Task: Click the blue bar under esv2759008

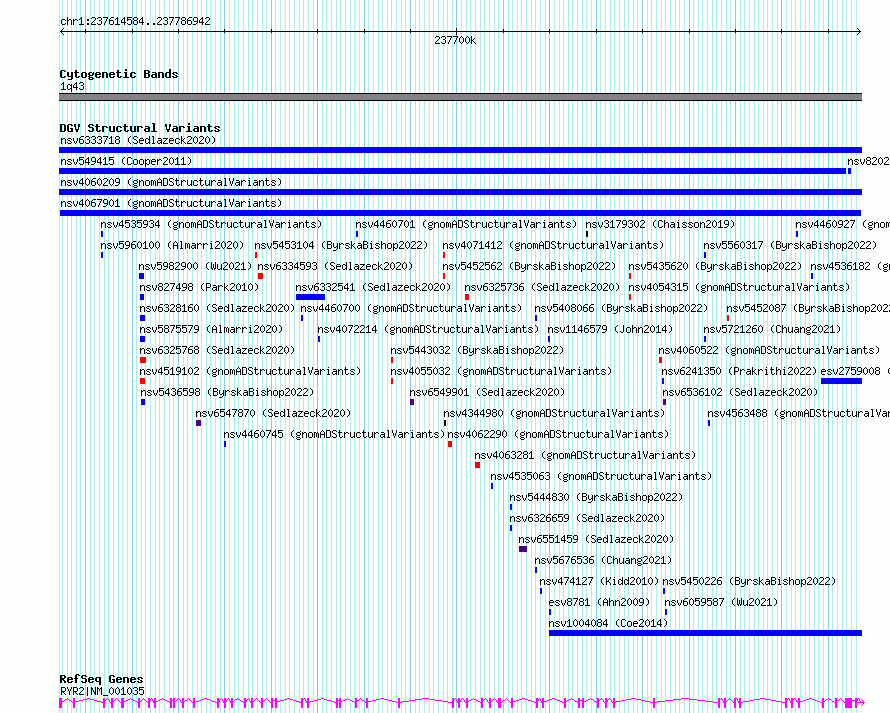Action: coord(841,381)
